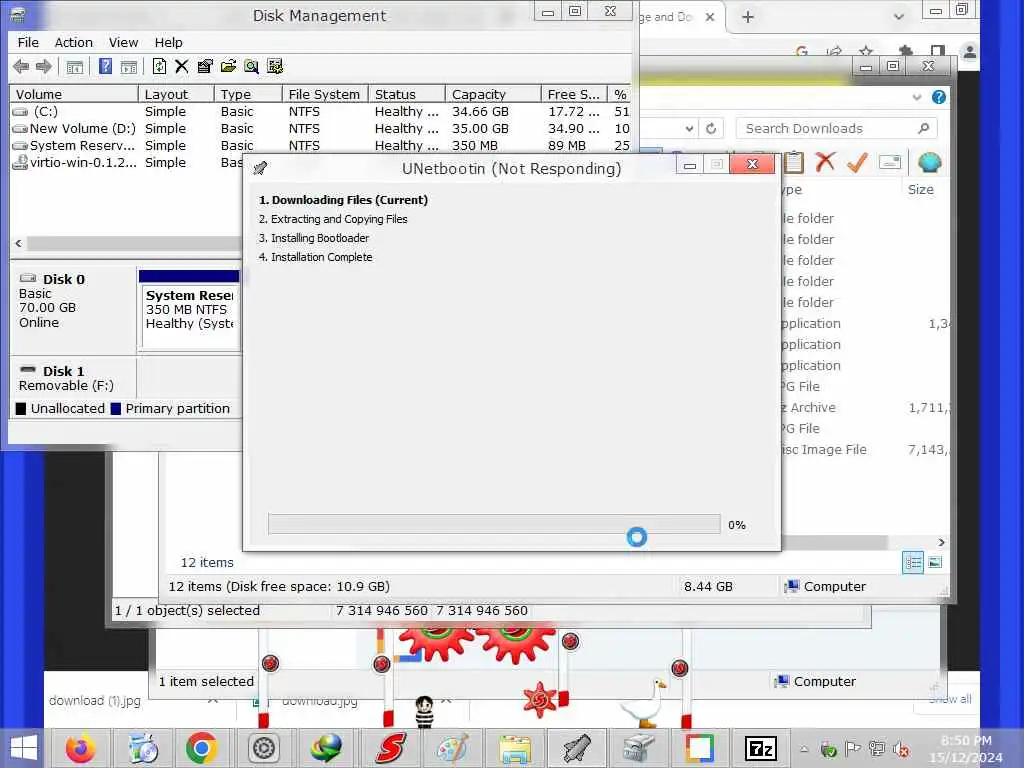Open Paint palette icon on taskbar

click(453, 748)
